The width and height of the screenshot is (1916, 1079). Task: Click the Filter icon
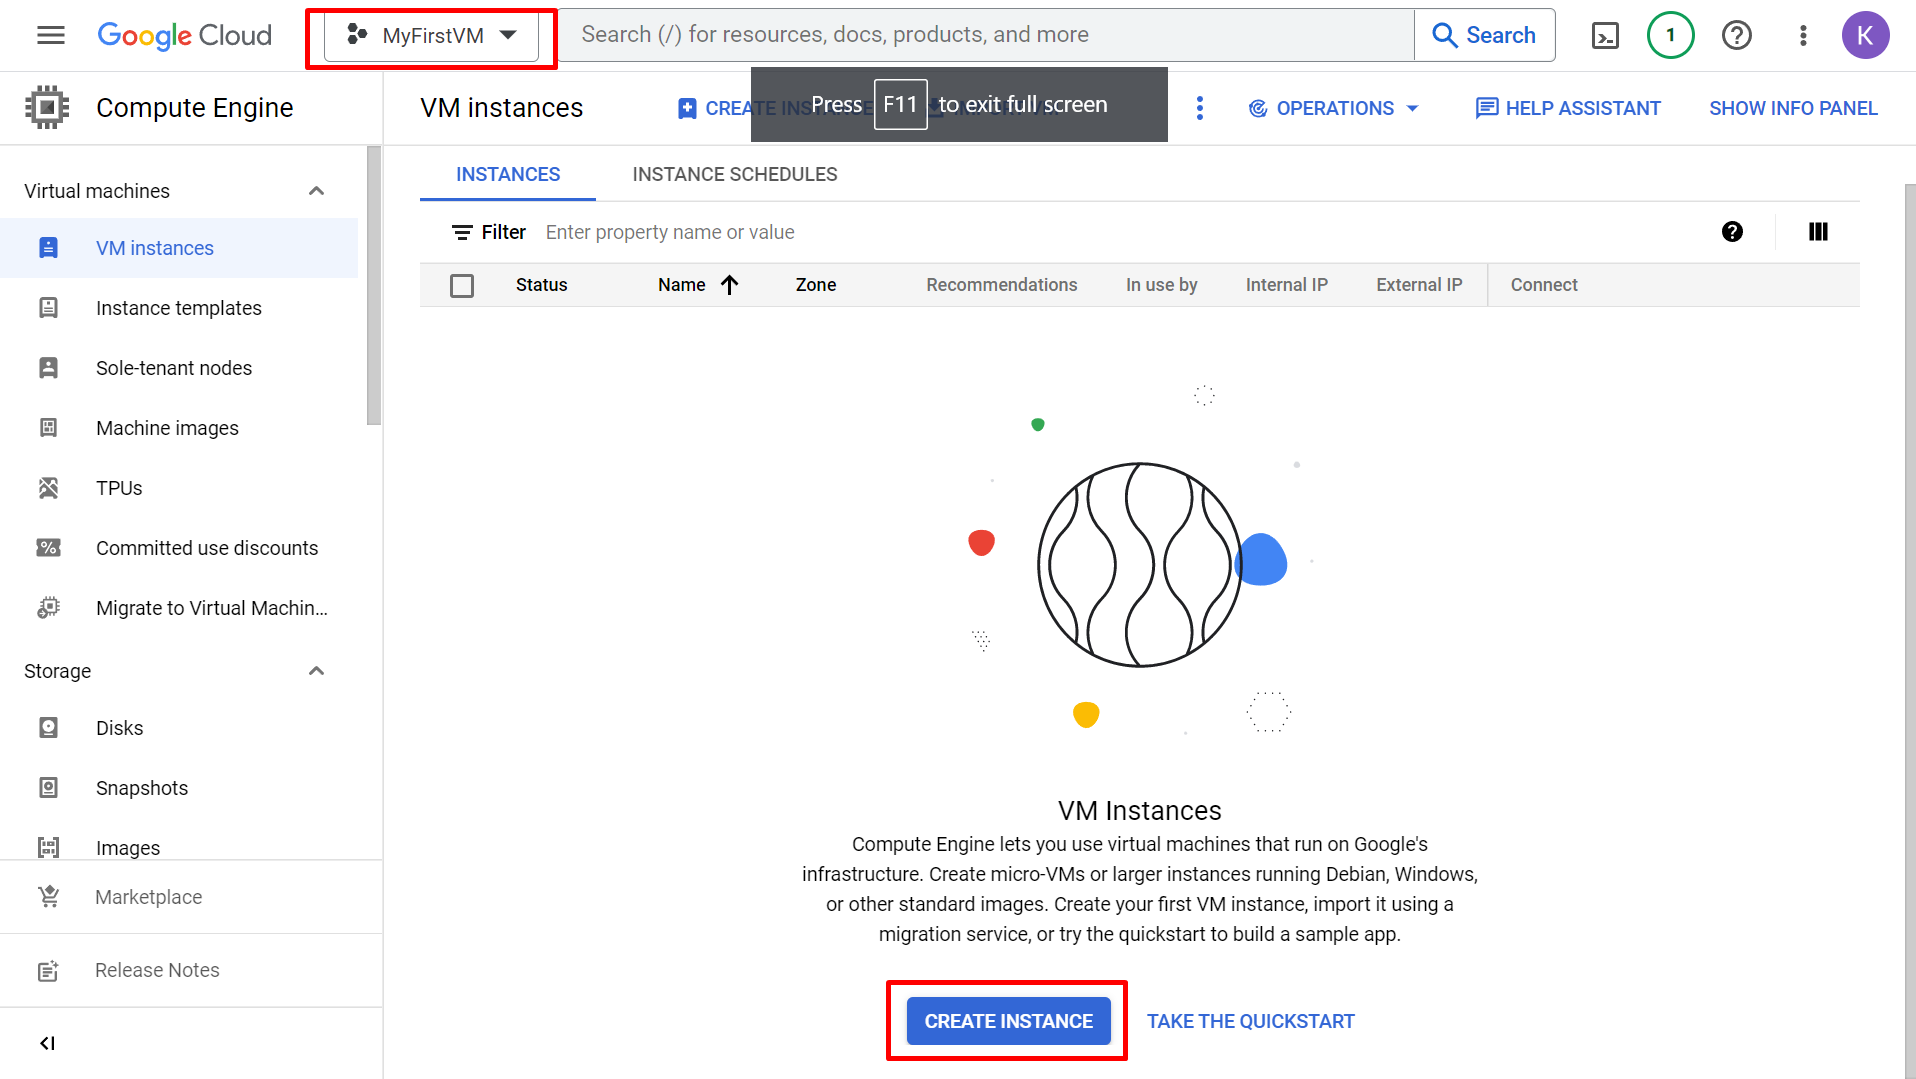point(462,232)
